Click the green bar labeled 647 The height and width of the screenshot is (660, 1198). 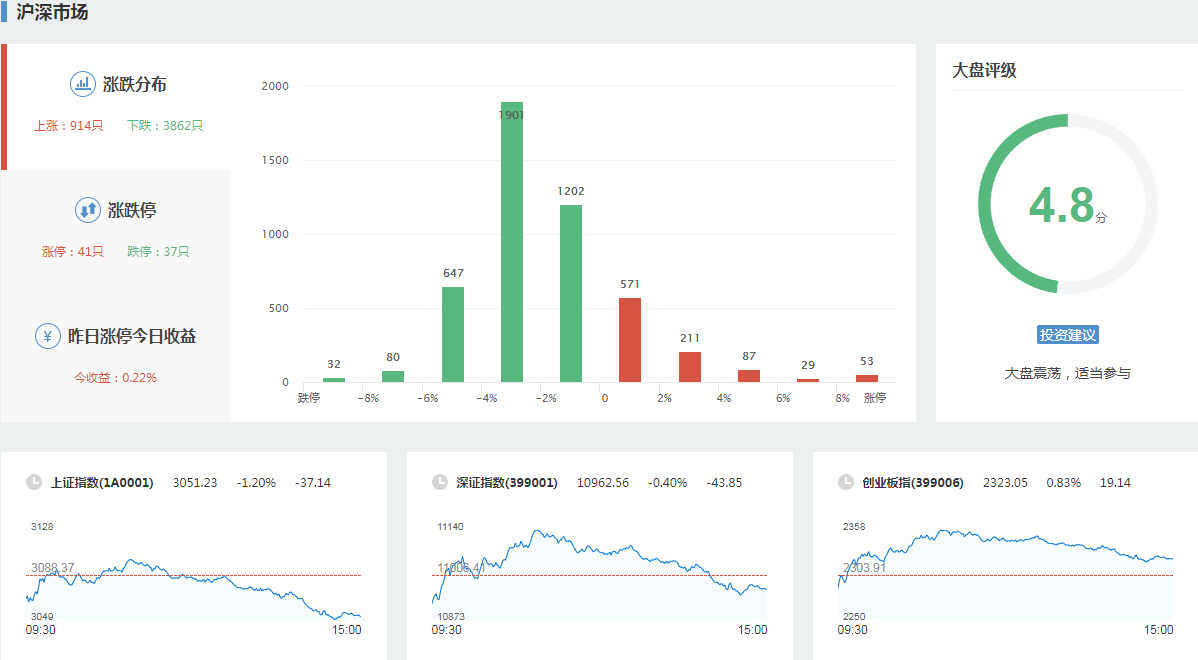453,335
